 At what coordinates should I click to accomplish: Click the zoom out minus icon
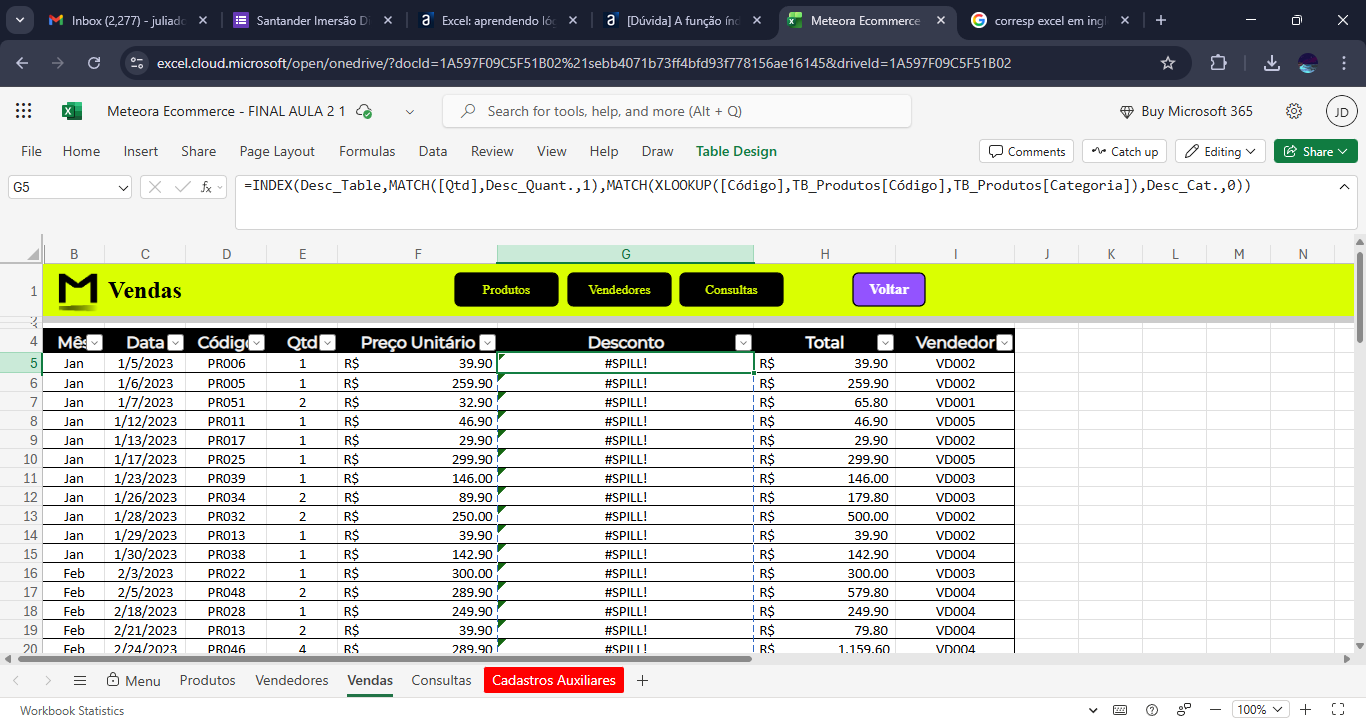tap(1217, 710)
